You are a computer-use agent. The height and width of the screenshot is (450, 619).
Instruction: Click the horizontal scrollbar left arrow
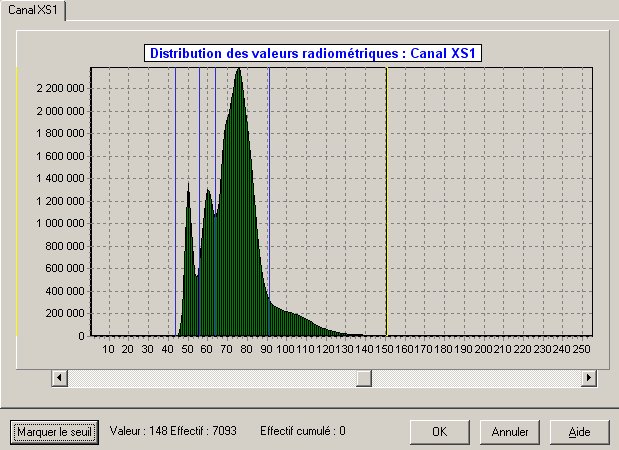[x=60, y=378]
